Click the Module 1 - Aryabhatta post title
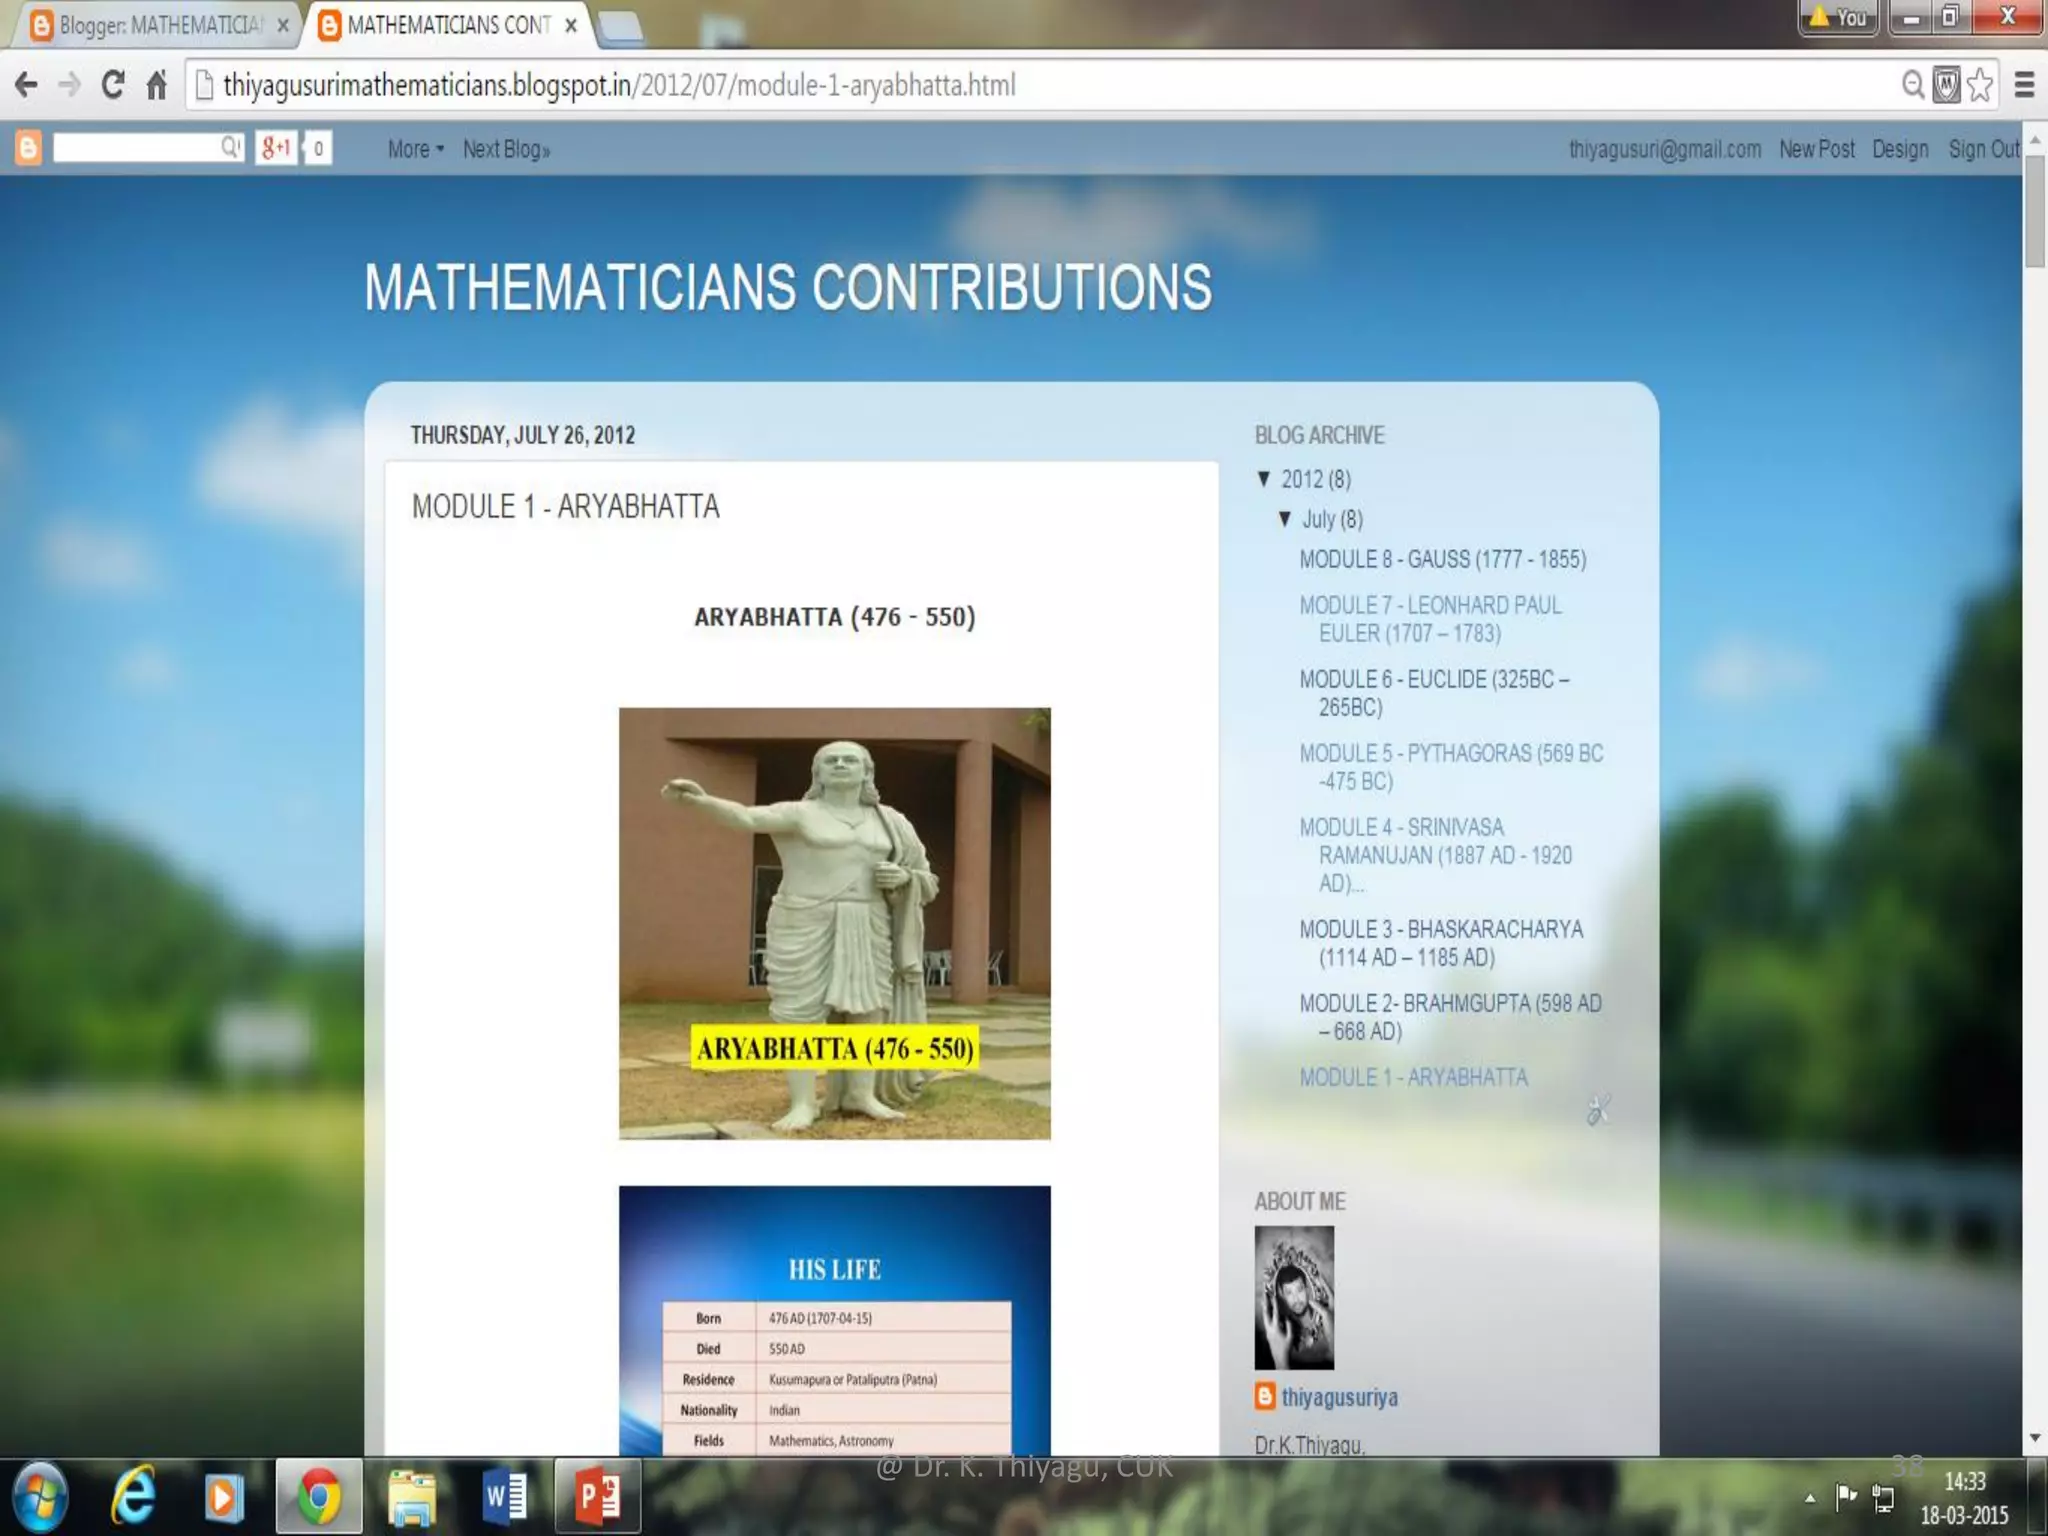This screenshot has width=2048, height=1536. [566, 506]
